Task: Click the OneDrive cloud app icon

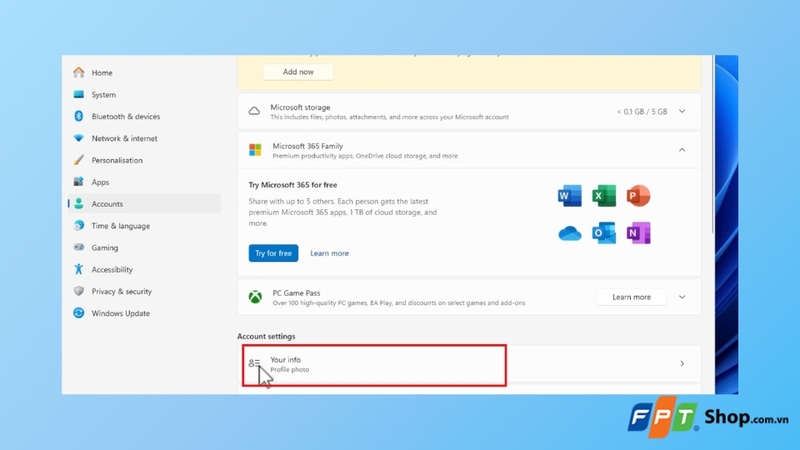Action: [569, 234]
